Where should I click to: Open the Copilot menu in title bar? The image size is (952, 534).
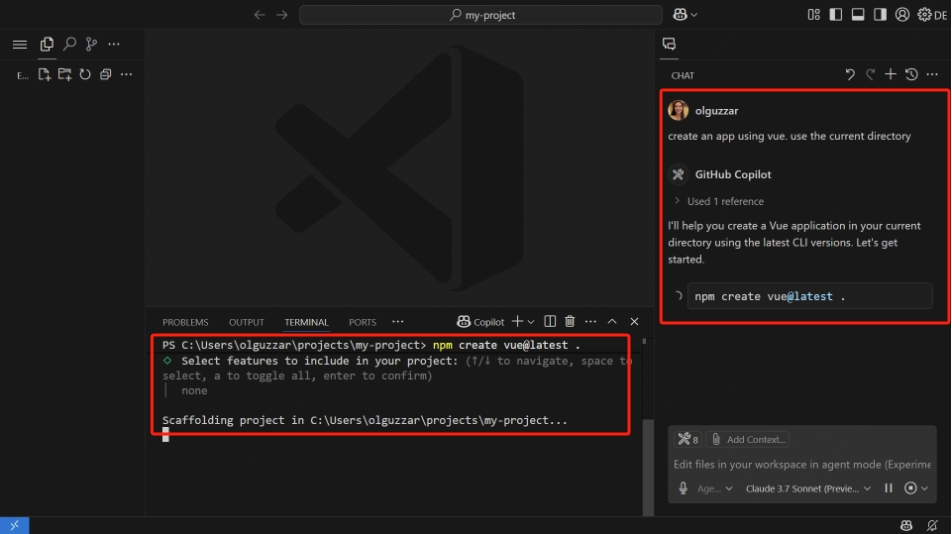tap(685, 15)
